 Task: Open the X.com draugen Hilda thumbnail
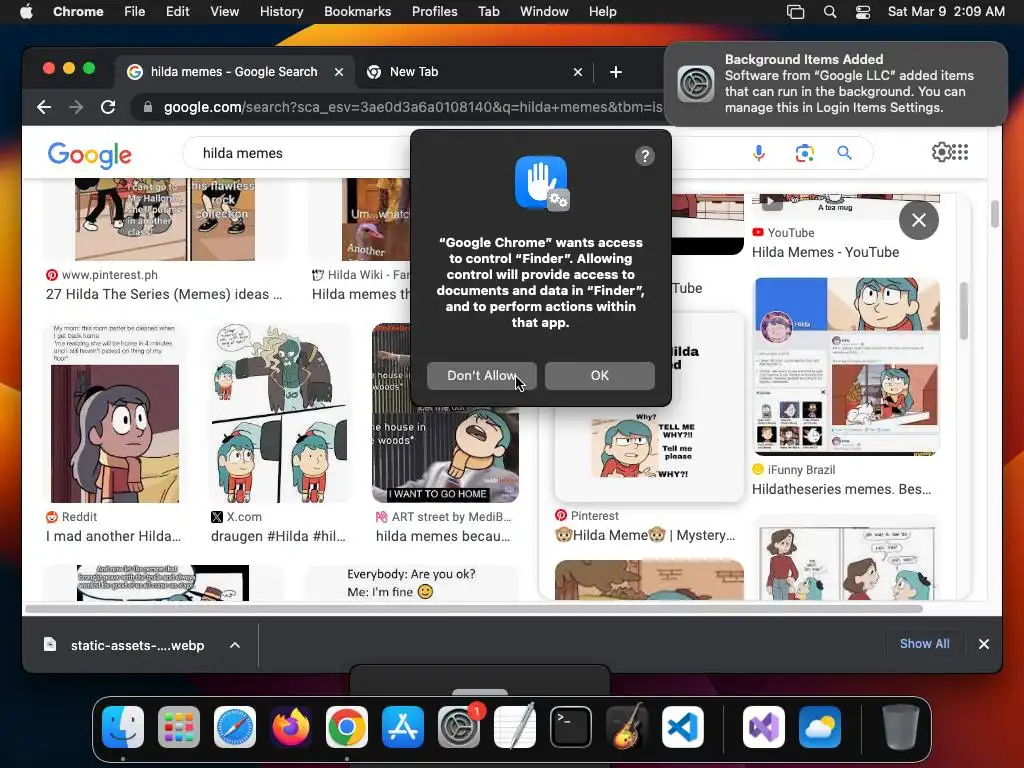point(281,413)
